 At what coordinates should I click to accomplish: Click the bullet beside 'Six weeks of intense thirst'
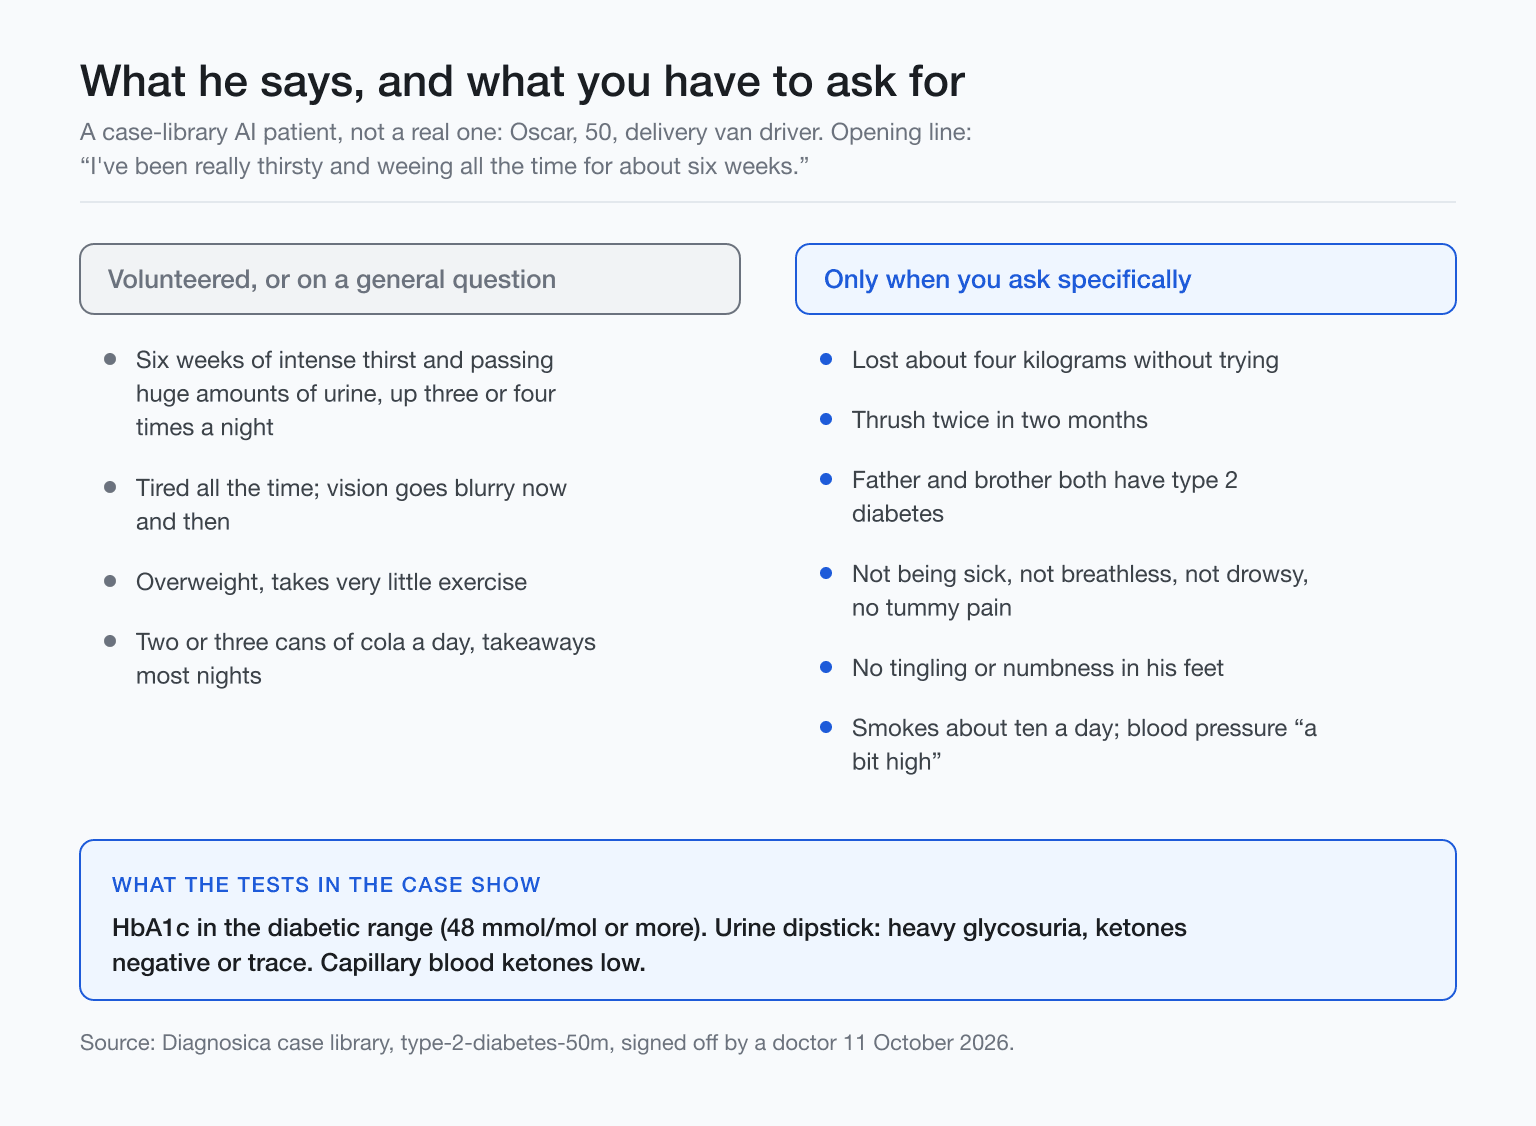click(x=110, y=359)
